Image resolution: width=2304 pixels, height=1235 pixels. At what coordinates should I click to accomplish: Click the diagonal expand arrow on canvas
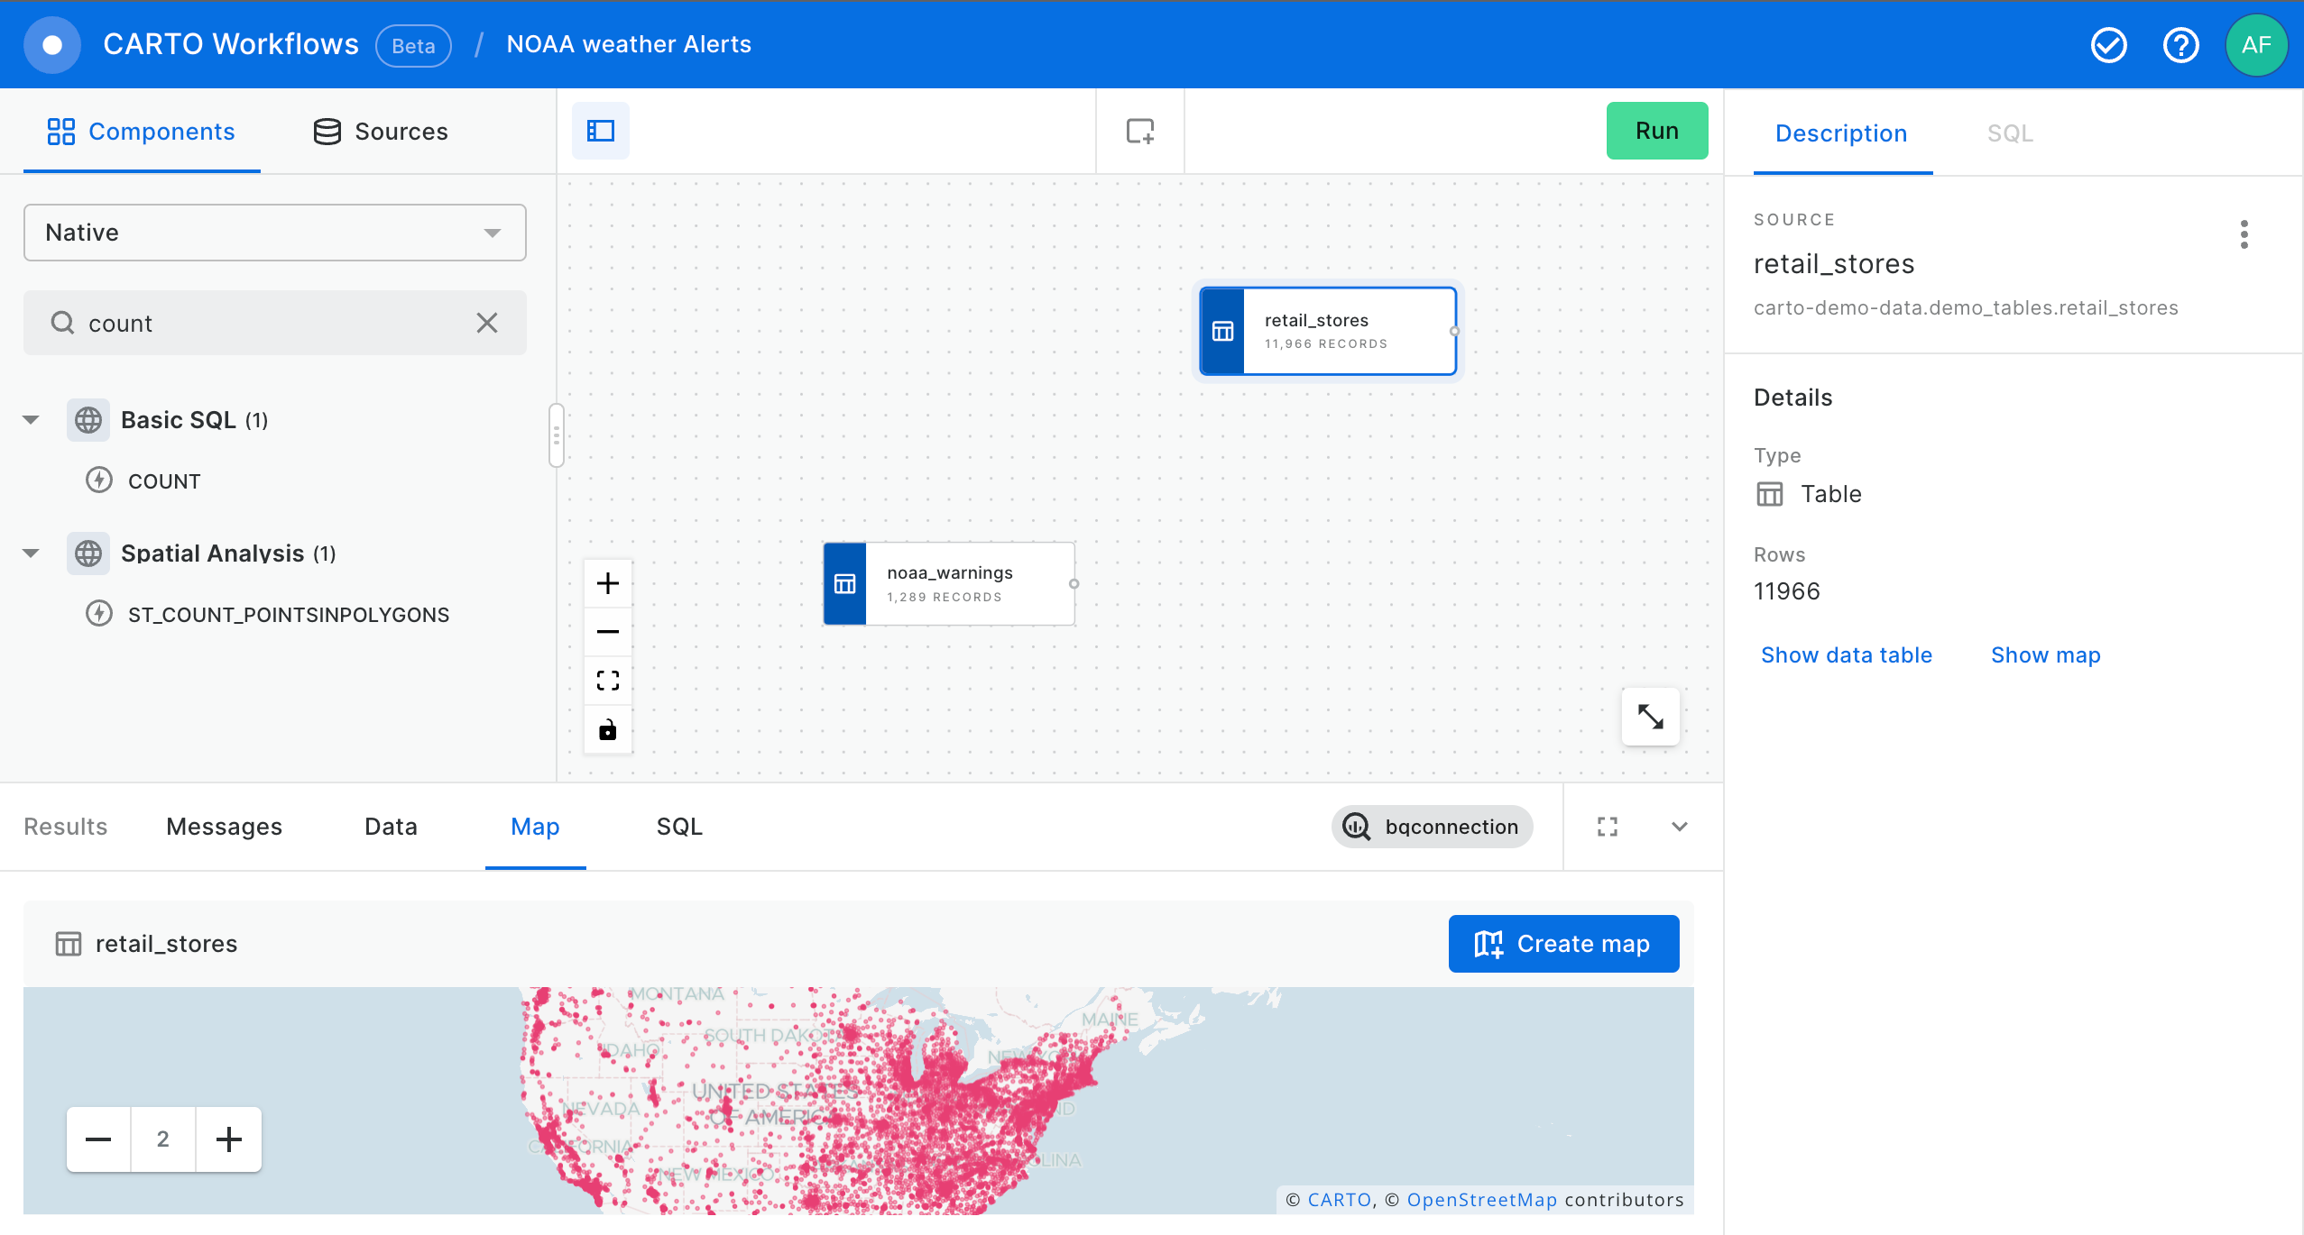tap(1650, 717)
